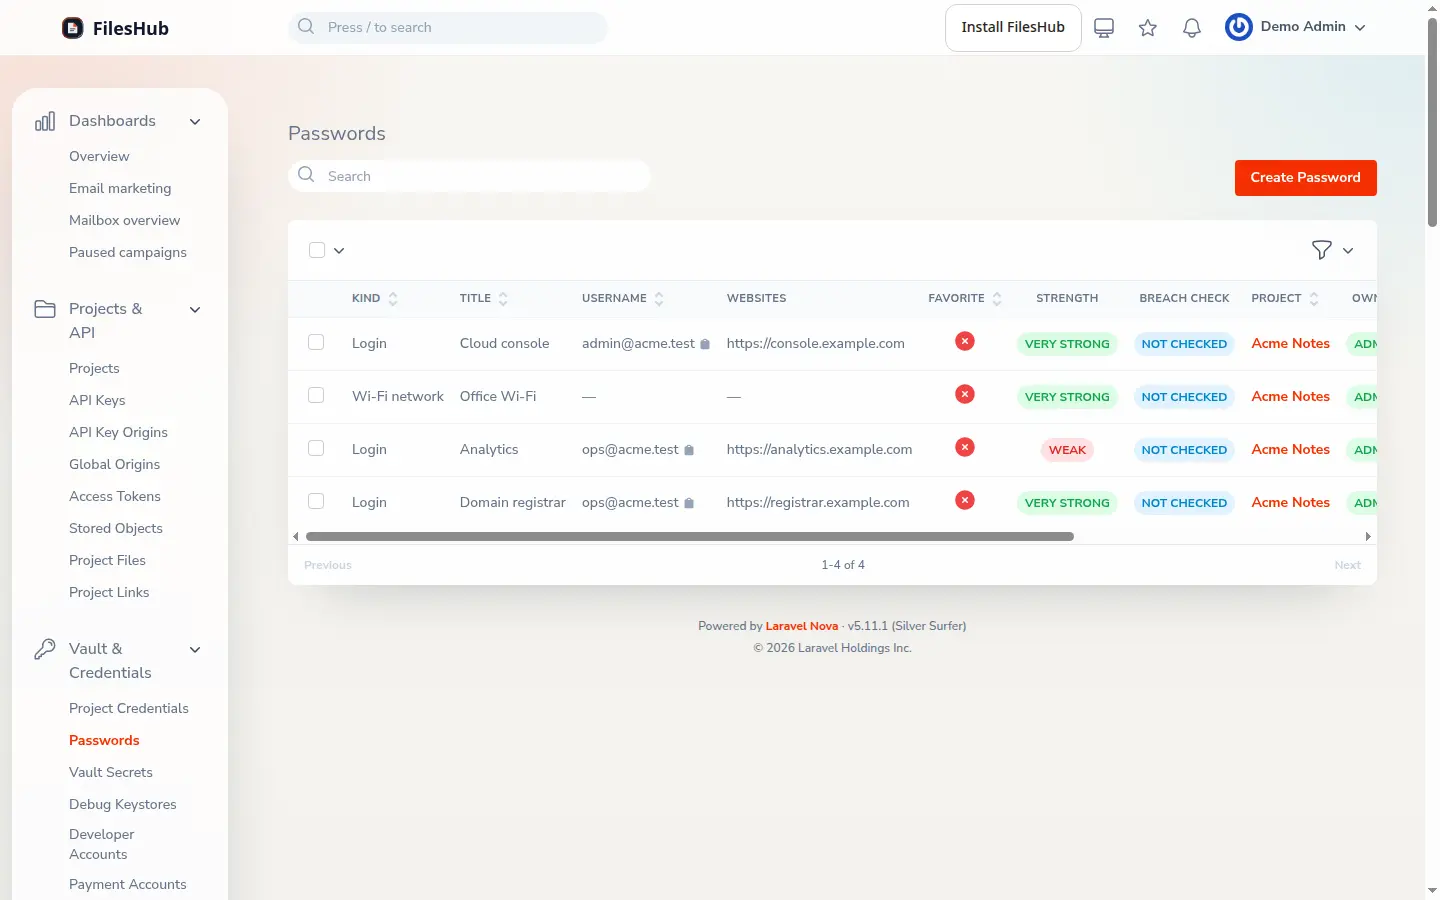This screenshot has height=900, width=1440.
Task: Copy username in the Domain registrar row
Action: (x=689, y=503)
